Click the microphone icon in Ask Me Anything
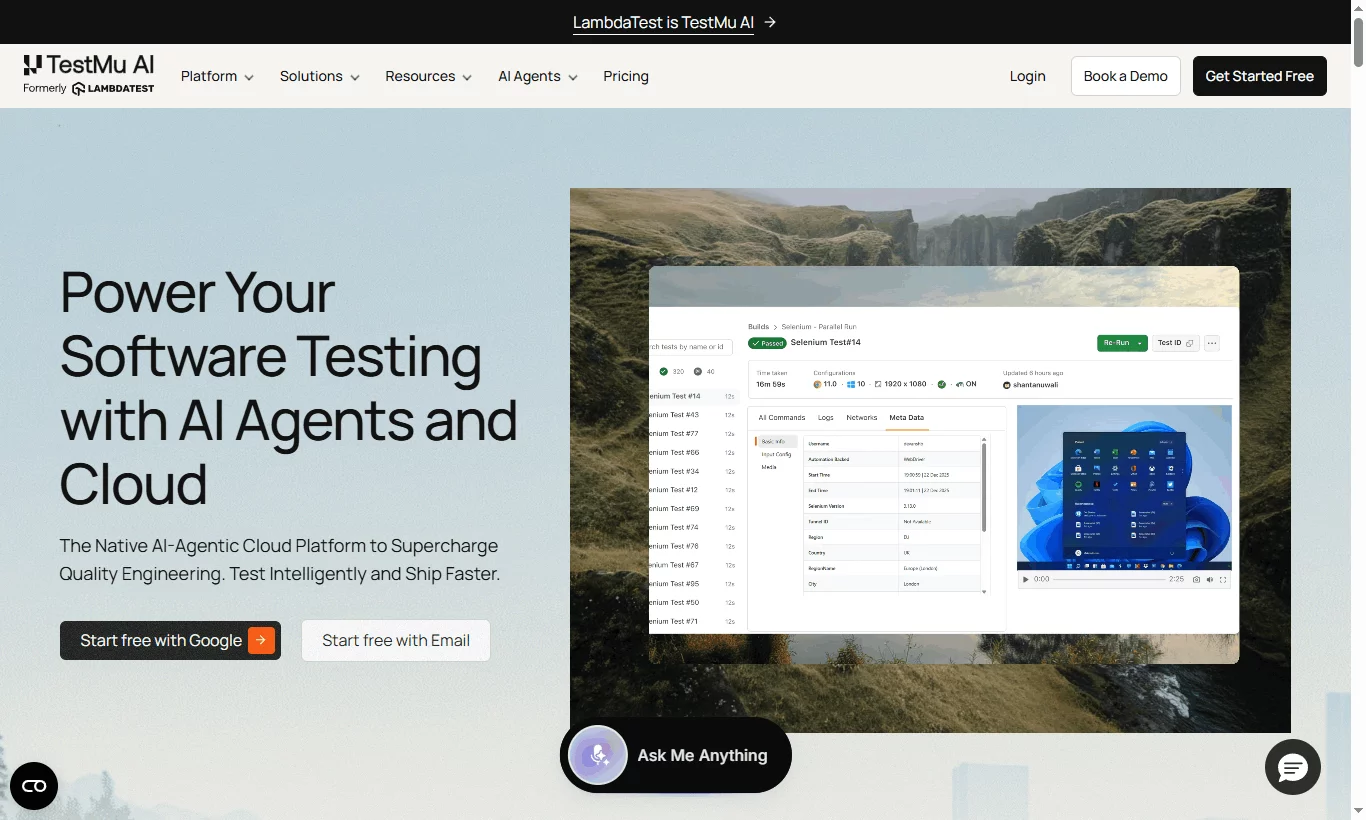 coord(598,755)
